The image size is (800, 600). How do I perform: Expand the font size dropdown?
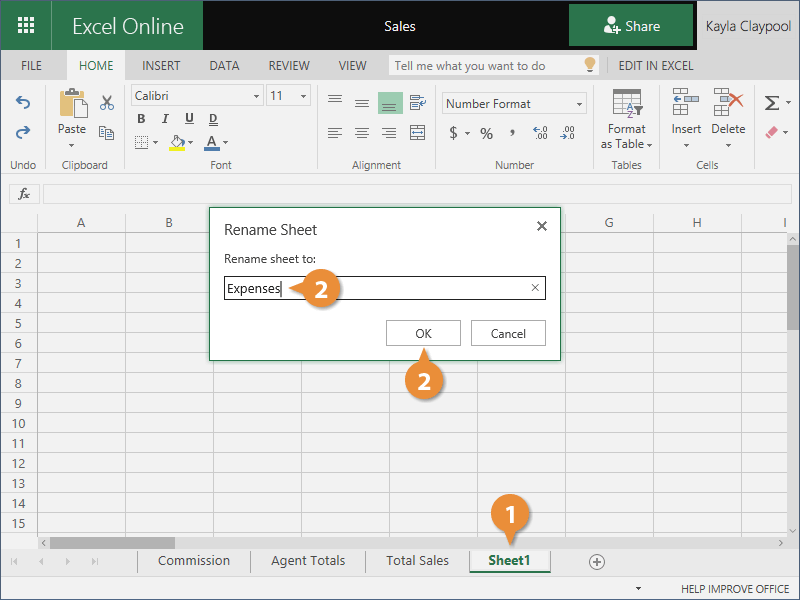tap(304, 96)
